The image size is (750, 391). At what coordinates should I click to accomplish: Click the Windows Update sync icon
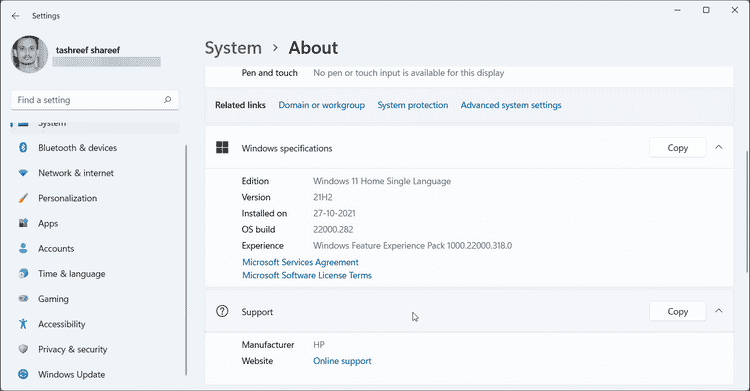pos(23,374)
